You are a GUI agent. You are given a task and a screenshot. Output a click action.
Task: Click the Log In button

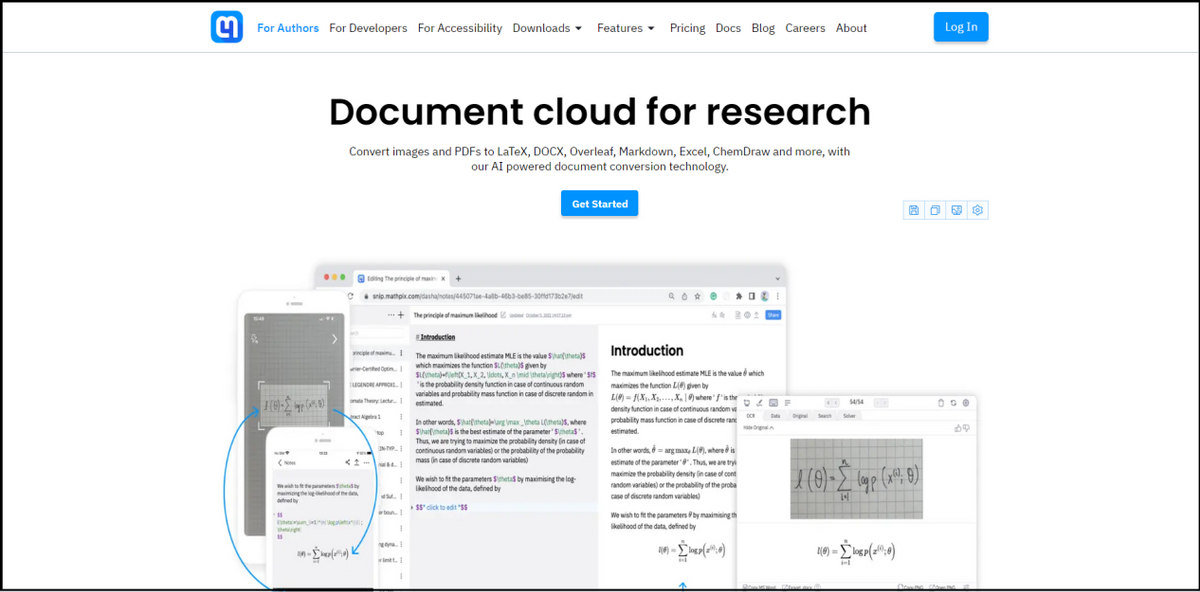pyautogui.click(x=961, y=27)
